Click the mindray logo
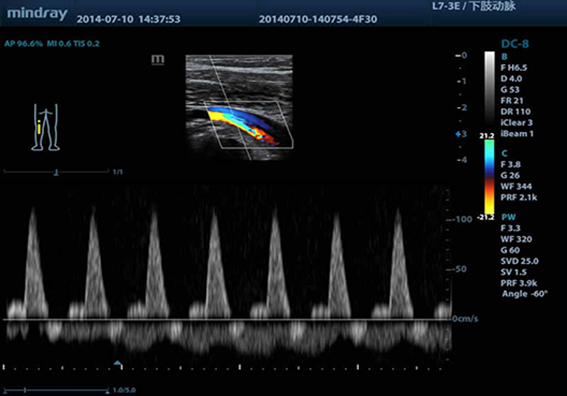Image resolution: width=567 pixels, height=396 pixels. click(37, 14)
